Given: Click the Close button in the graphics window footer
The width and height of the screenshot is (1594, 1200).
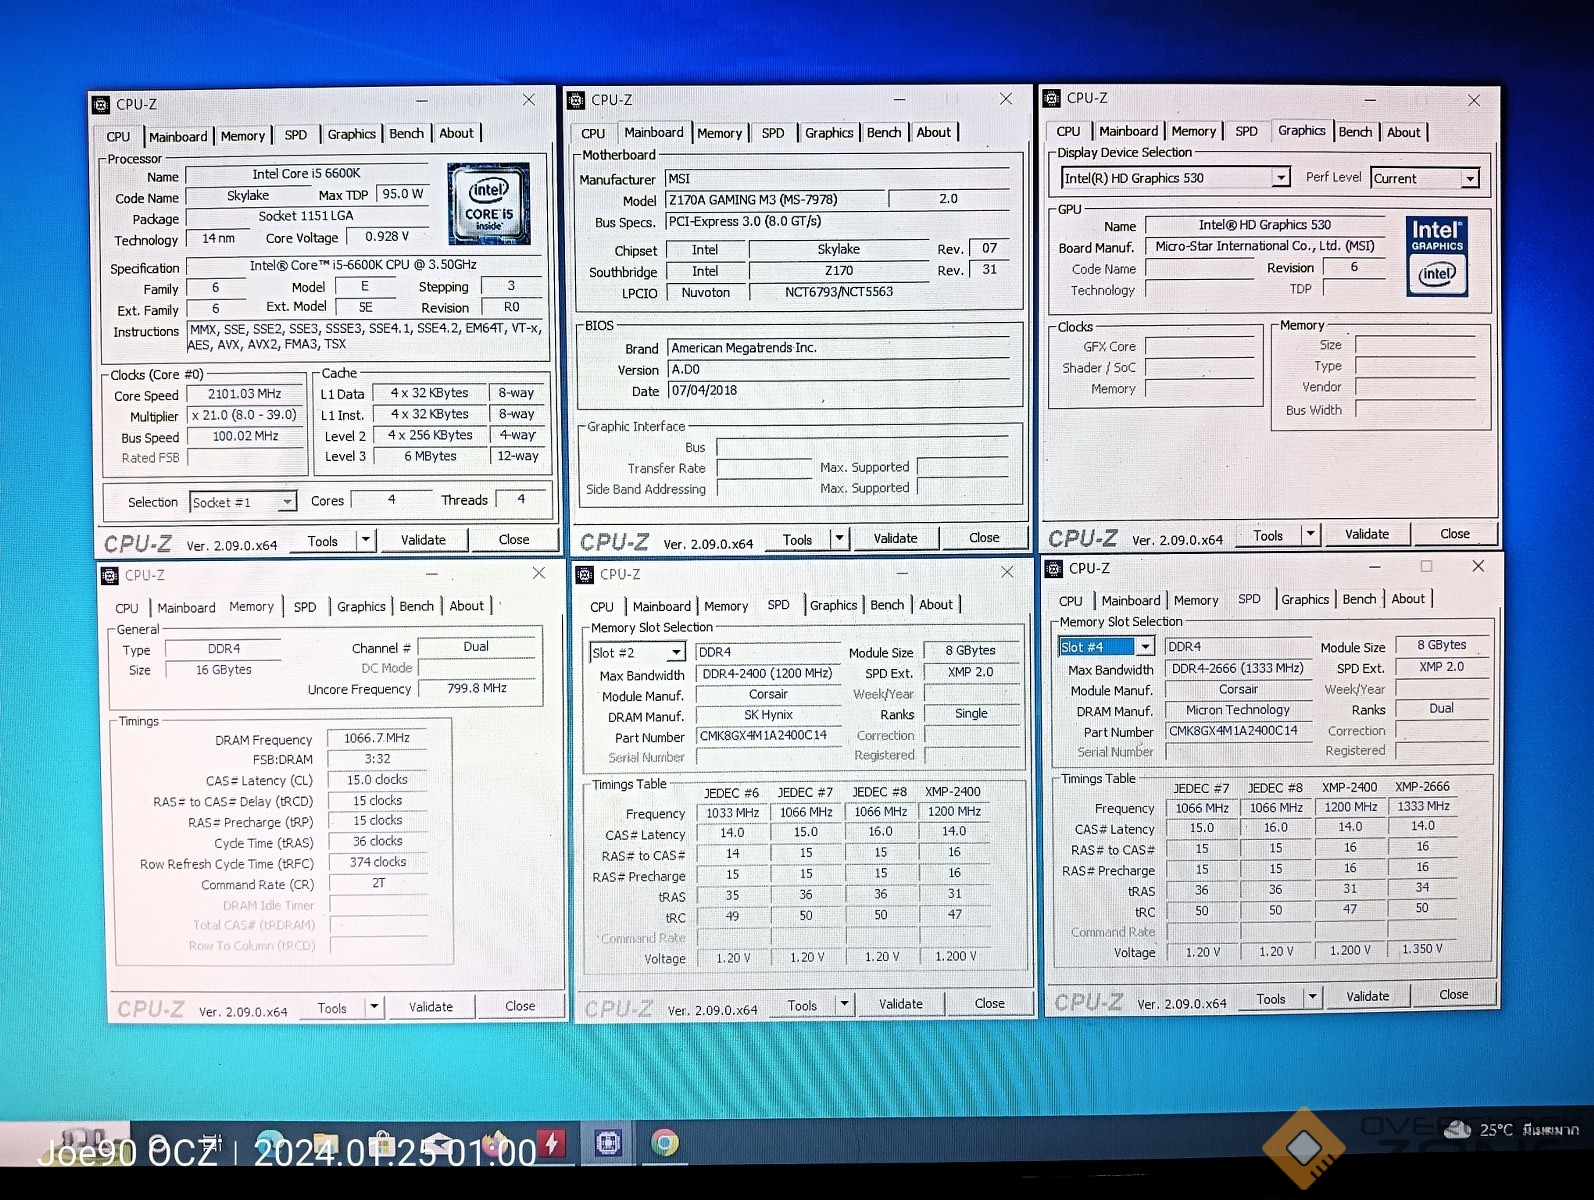Looking at the screenshot, I should tap(1454, 534).
